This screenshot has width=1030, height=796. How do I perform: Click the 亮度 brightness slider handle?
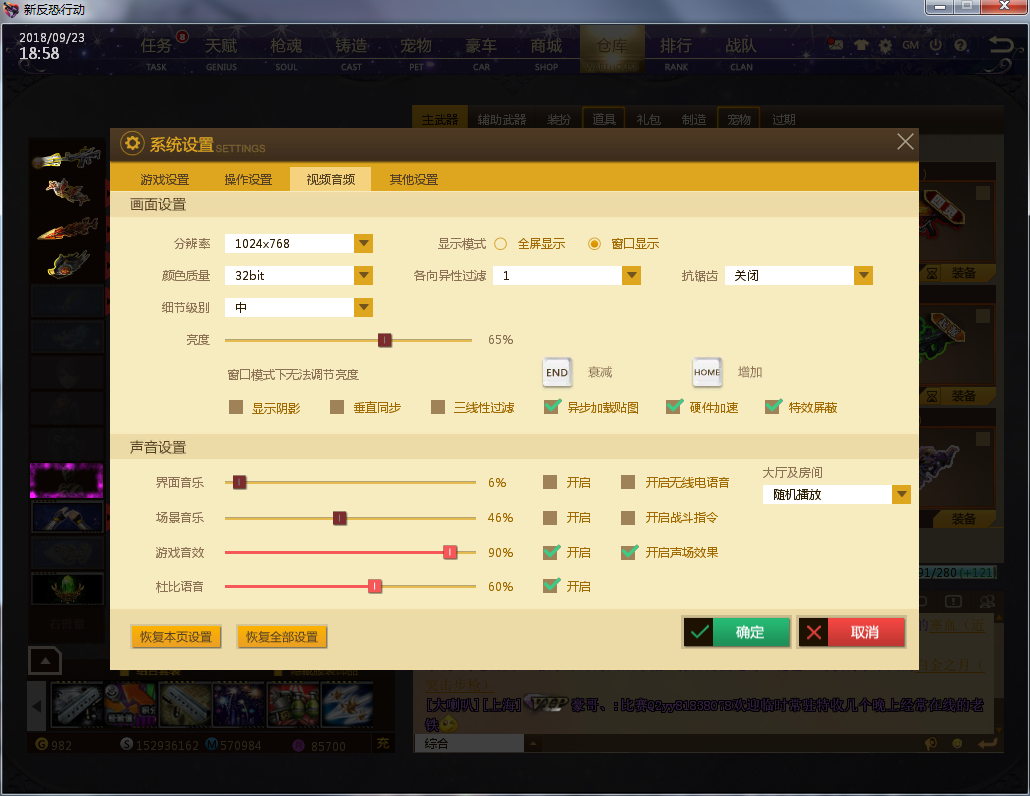385,340
